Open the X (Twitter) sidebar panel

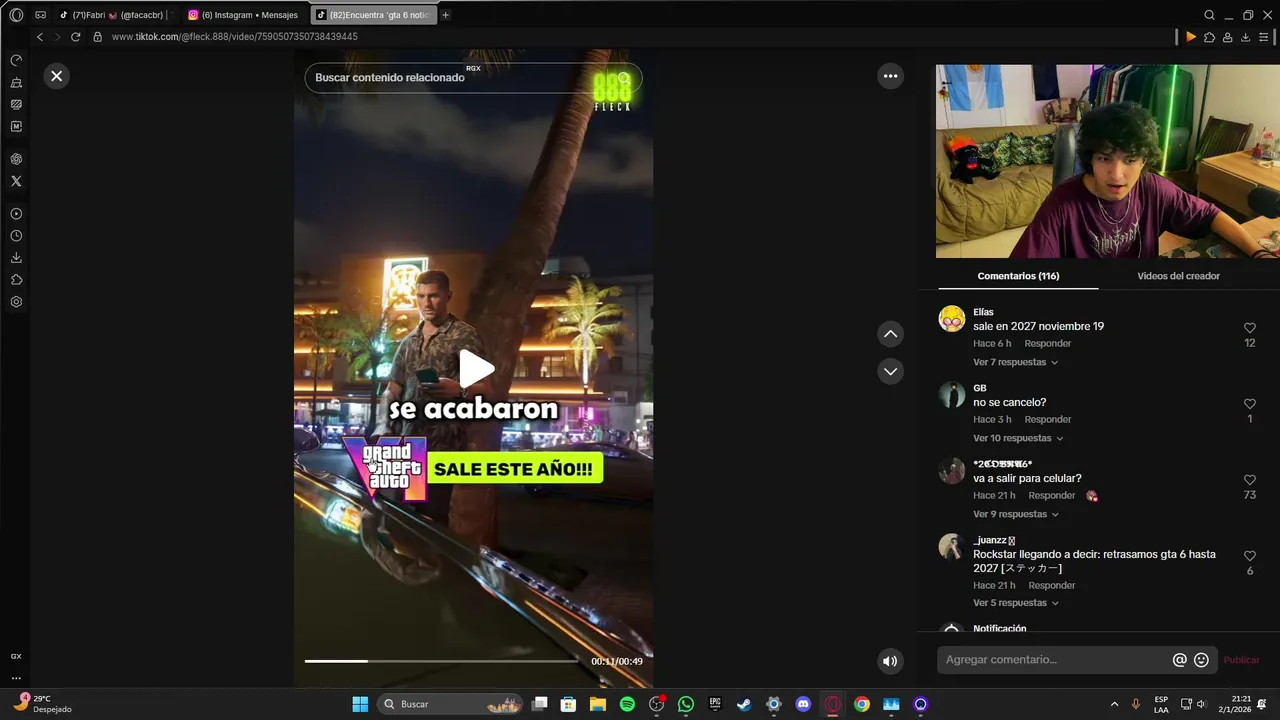coord(16,181)
